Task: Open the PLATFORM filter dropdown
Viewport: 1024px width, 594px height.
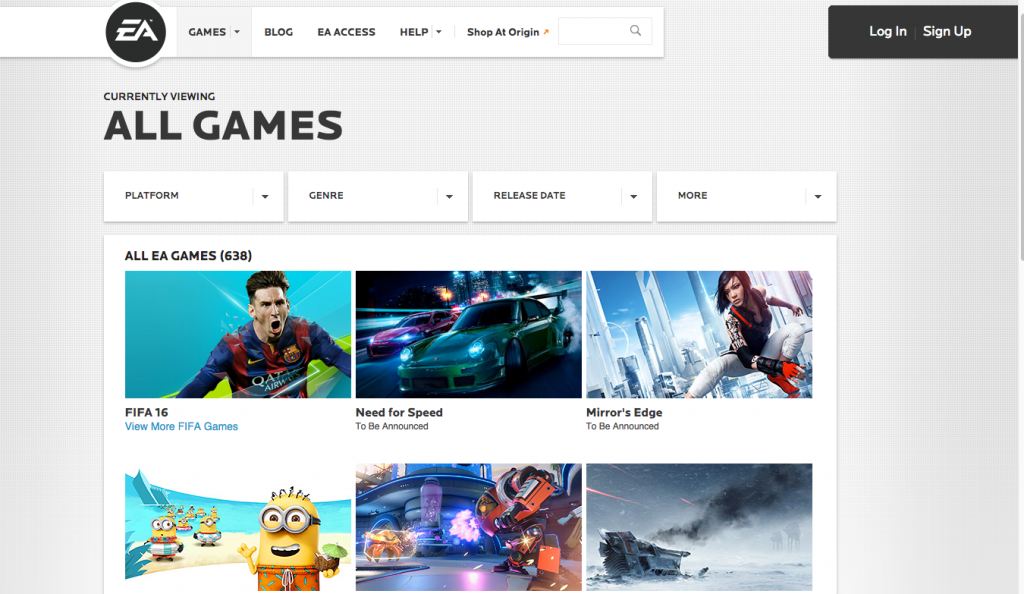Action: click(193, 196)
